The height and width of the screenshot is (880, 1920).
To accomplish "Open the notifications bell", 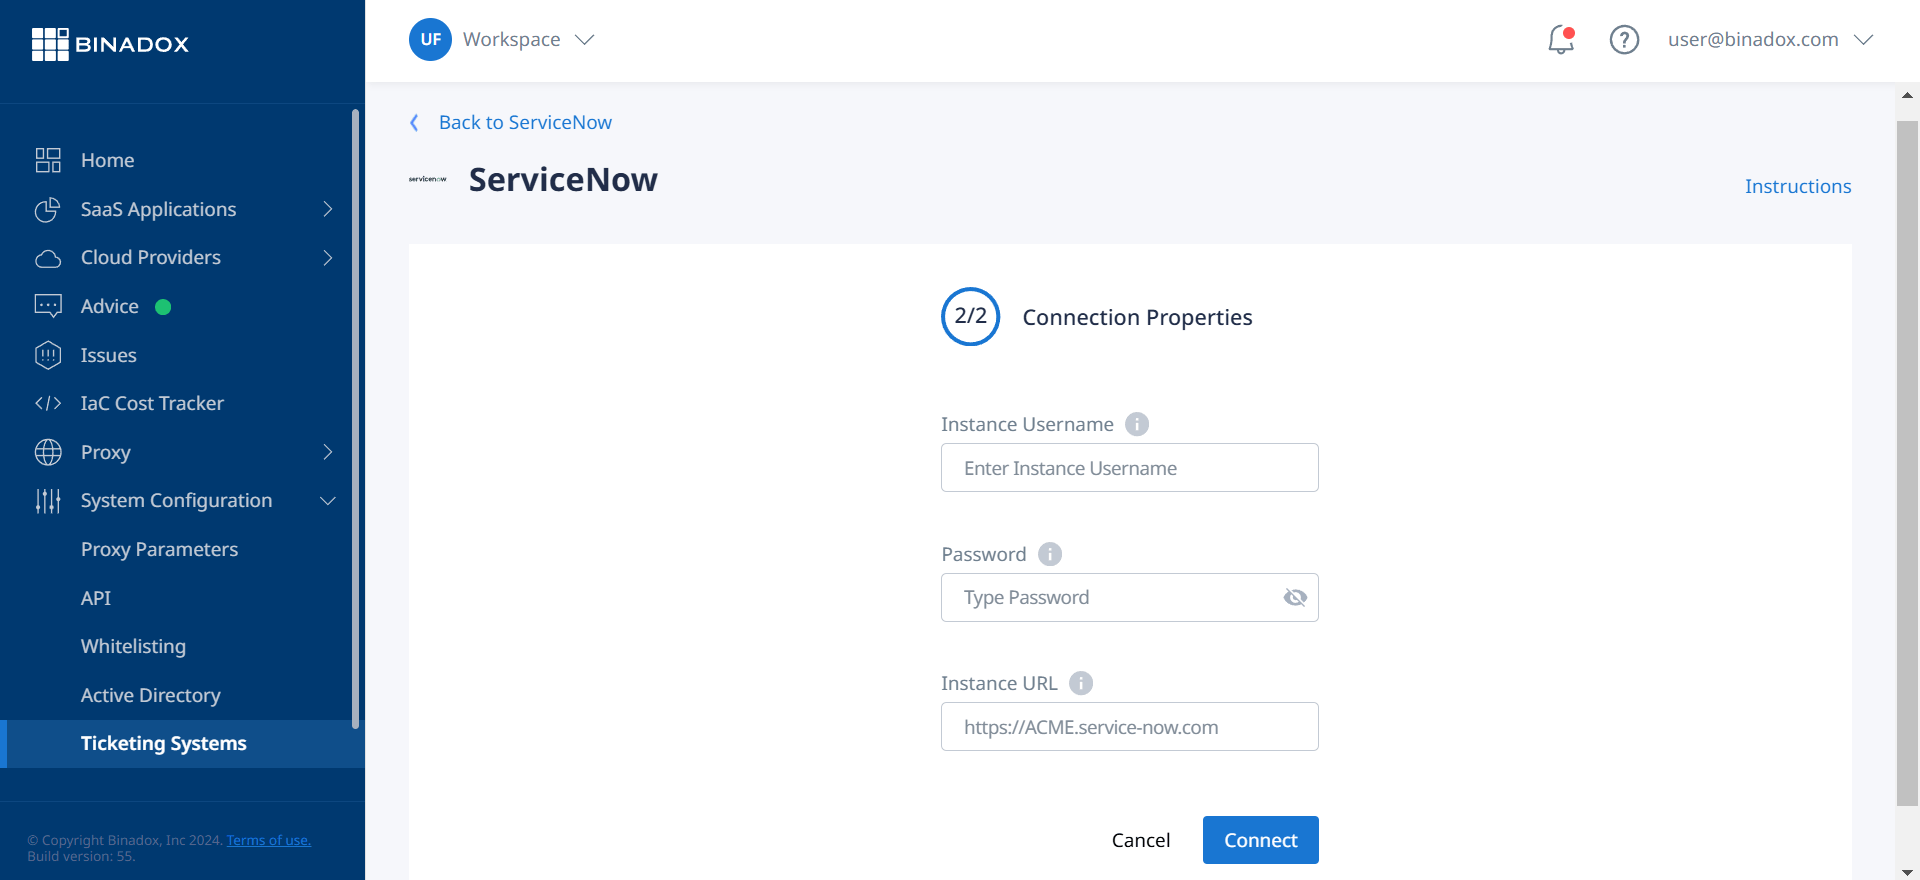I will [x=1561, y=40].
